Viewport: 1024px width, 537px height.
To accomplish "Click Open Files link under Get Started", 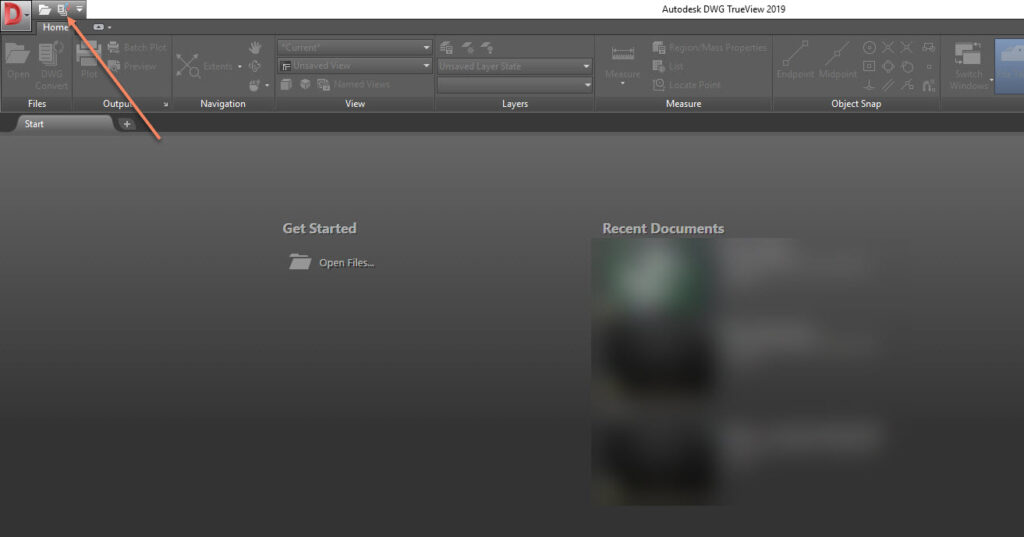I will click(x=345, y=263).
